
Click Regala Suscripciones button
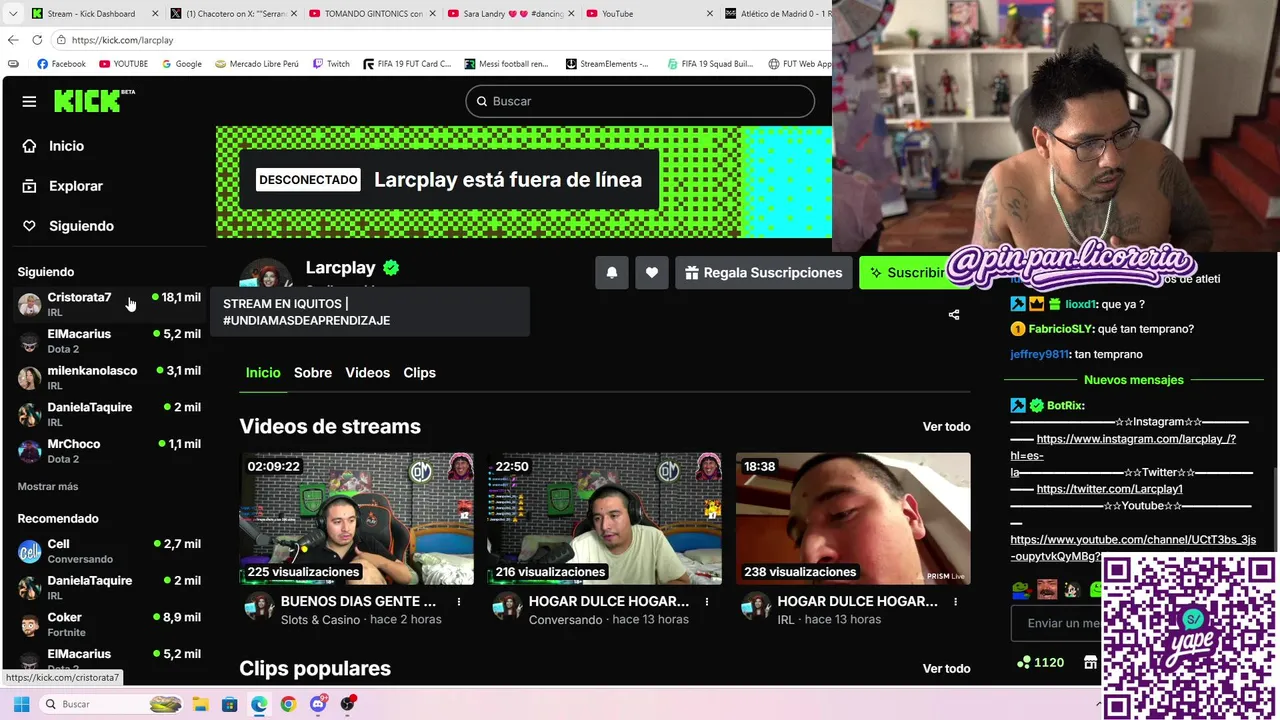click(x=763, y=272)
